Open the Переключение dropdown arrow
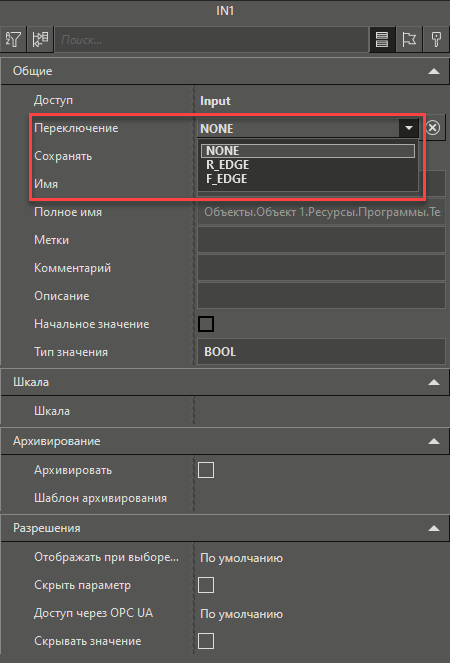 coord(409,128)
